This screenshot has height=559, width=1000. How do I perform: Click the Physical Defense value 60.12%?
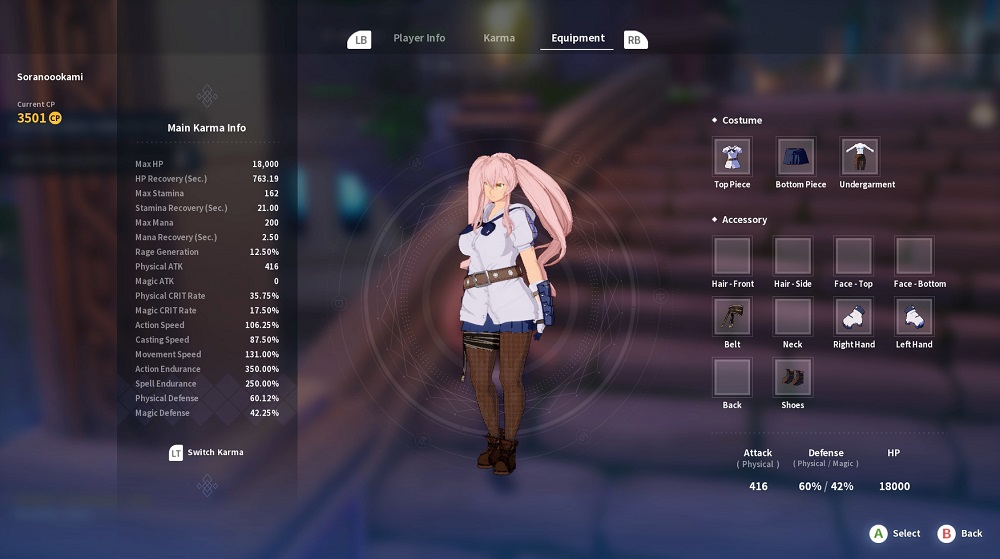(x=264, y=398)
